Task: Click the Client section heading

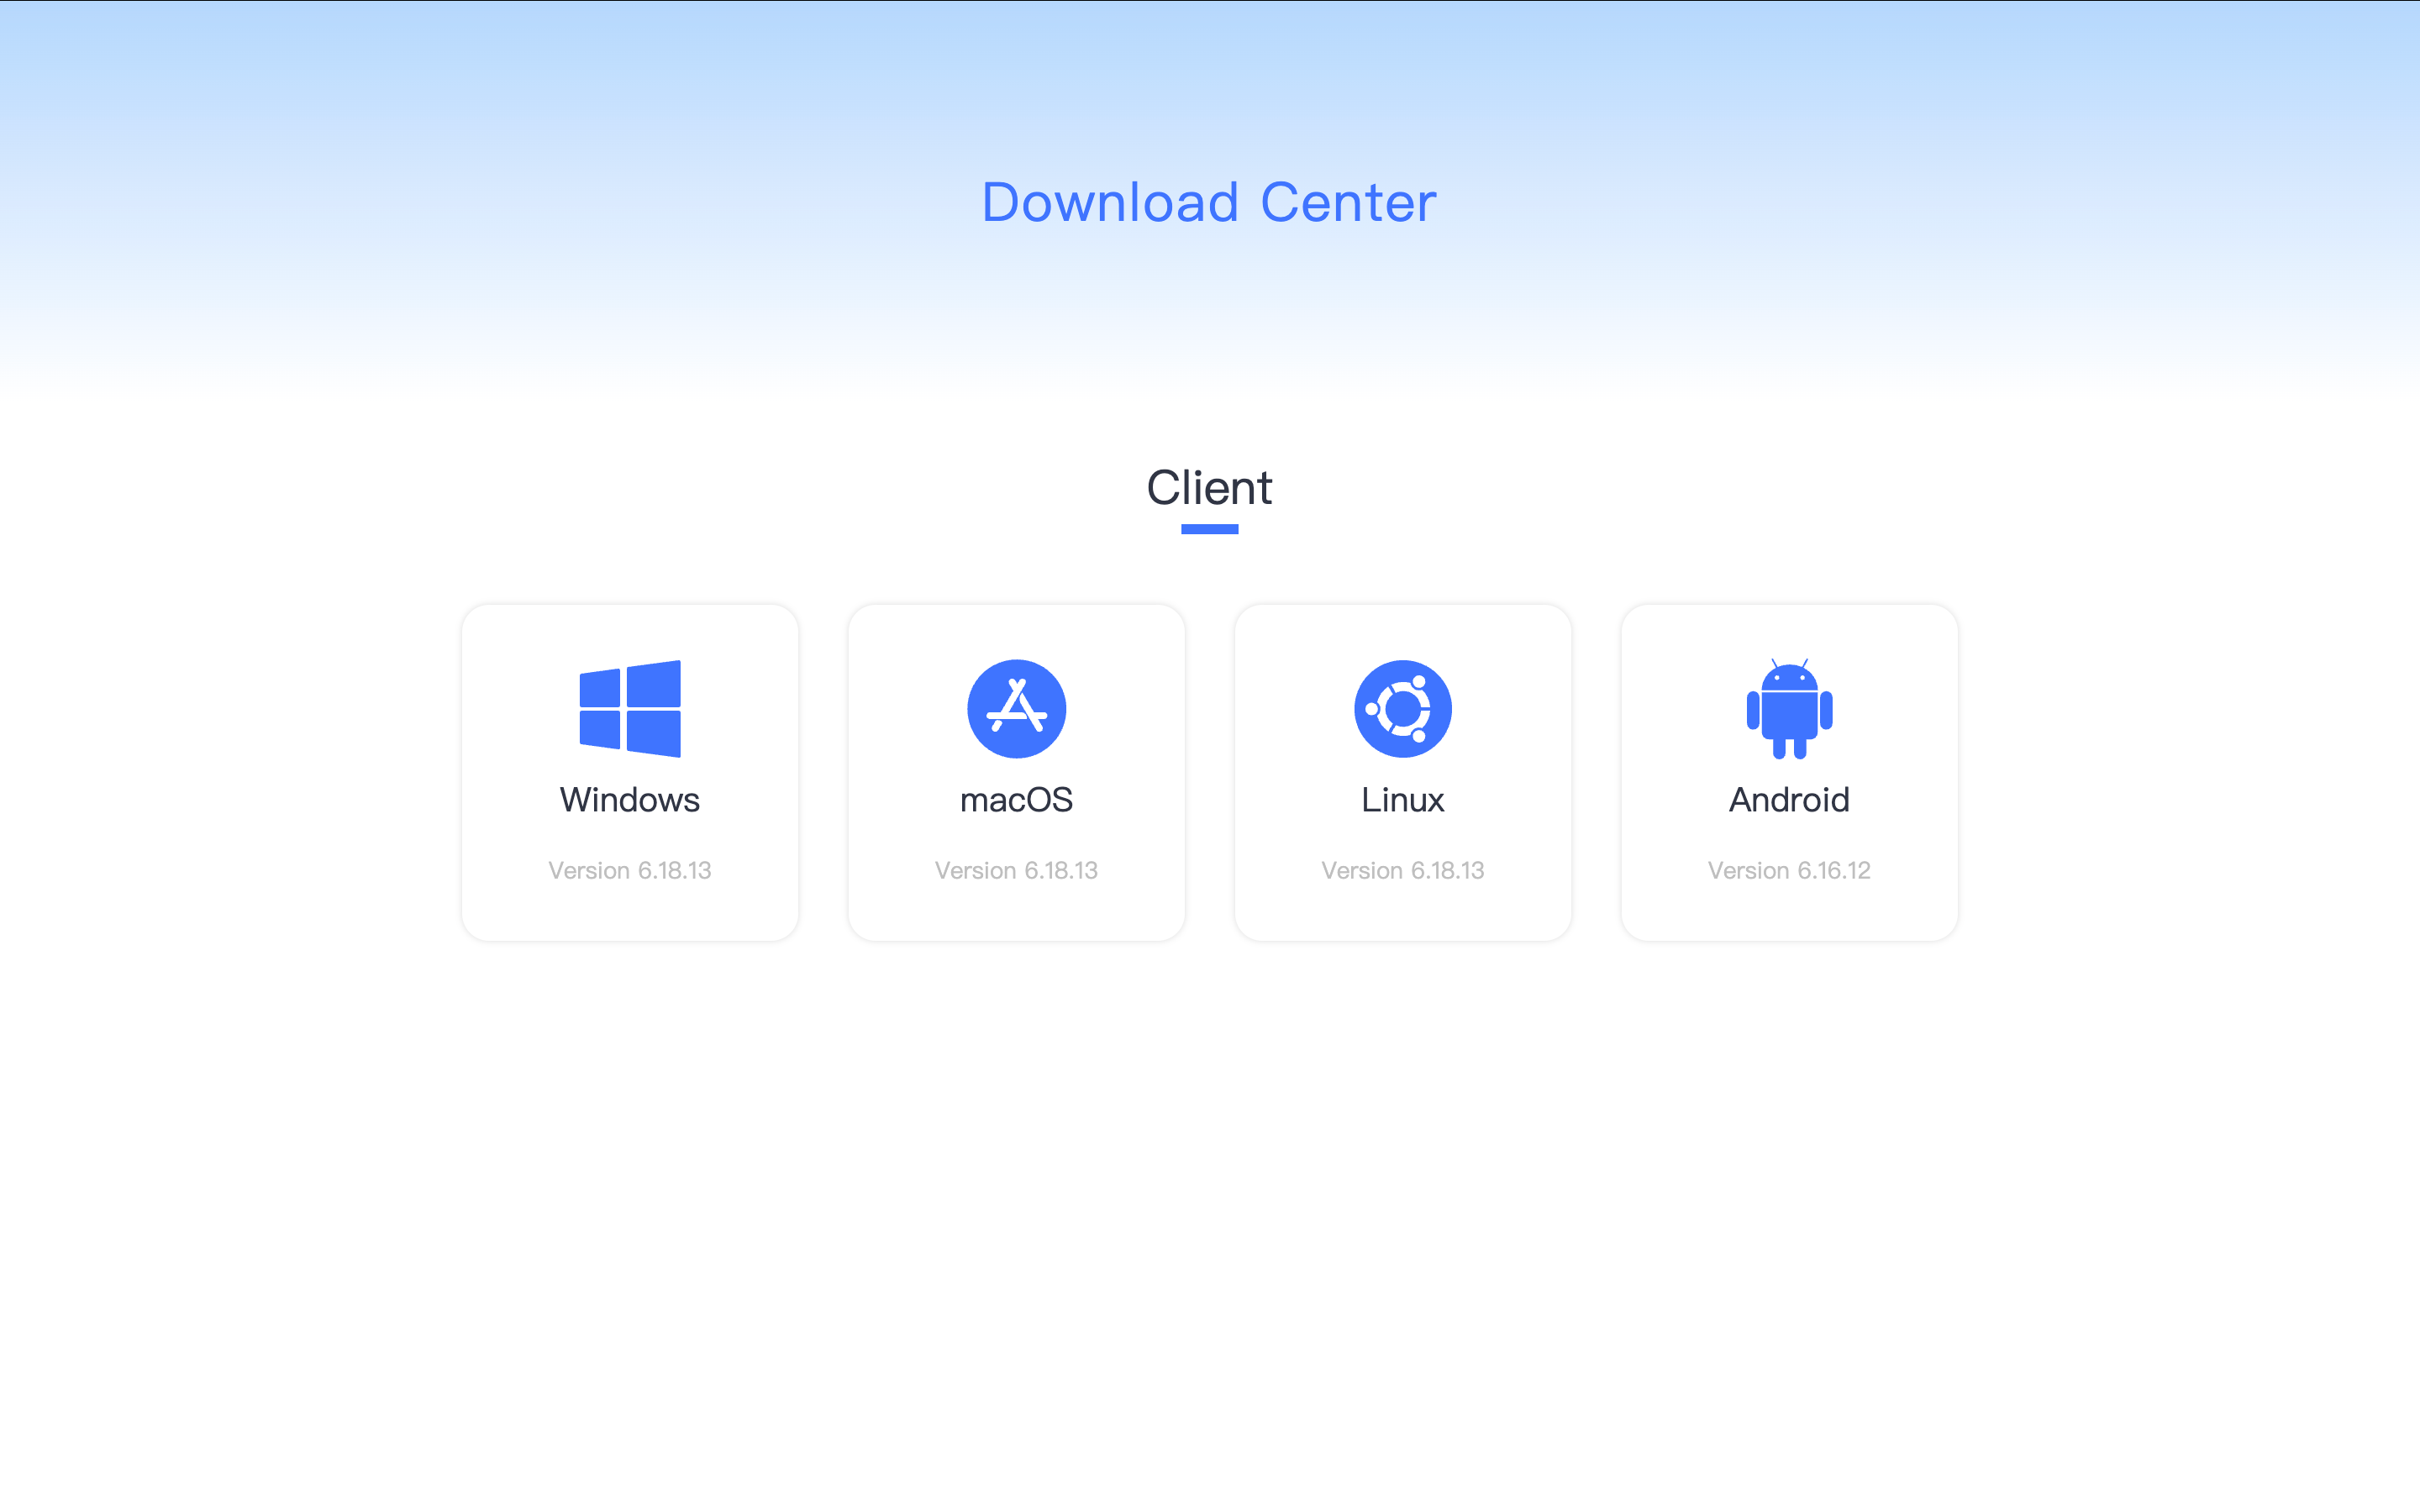Action: click(x=1209, y=488)
